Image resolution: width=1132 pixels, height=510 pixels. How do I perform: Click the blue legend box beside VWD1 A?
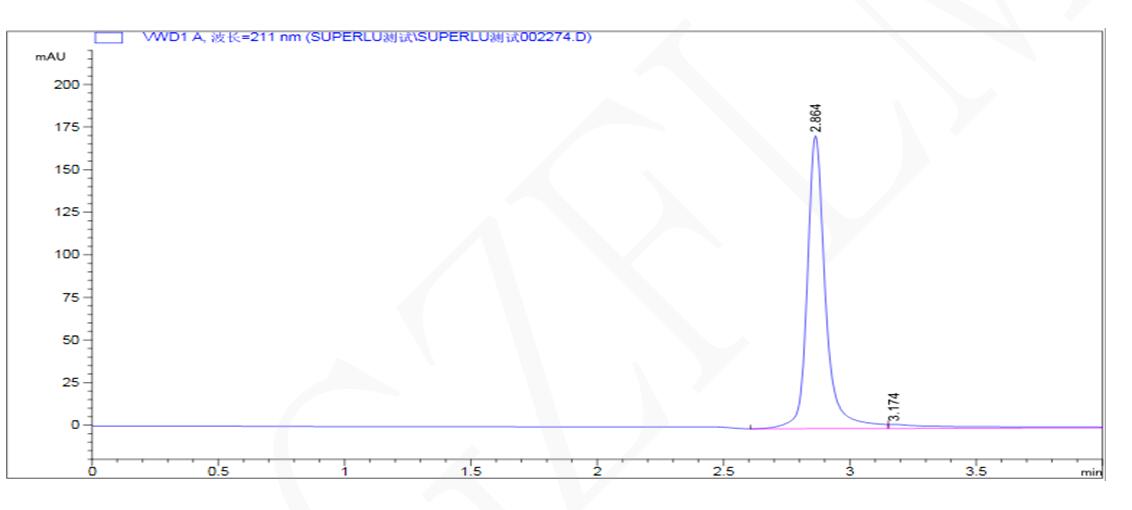108,37
